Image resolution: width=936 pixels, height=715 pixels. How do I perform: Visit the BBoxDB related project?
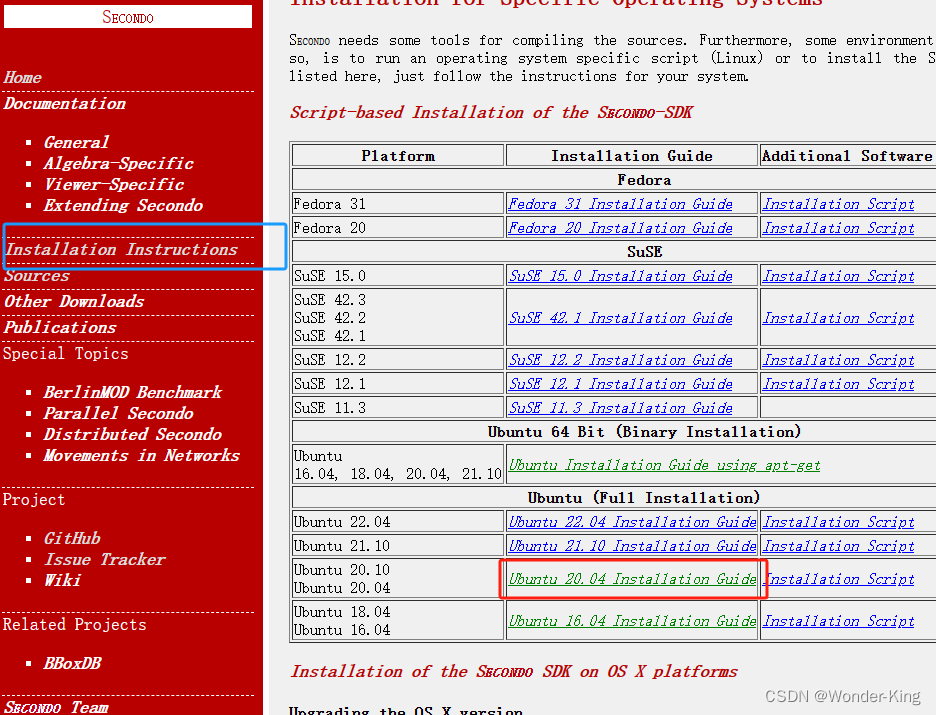click(x=72, y=663)
